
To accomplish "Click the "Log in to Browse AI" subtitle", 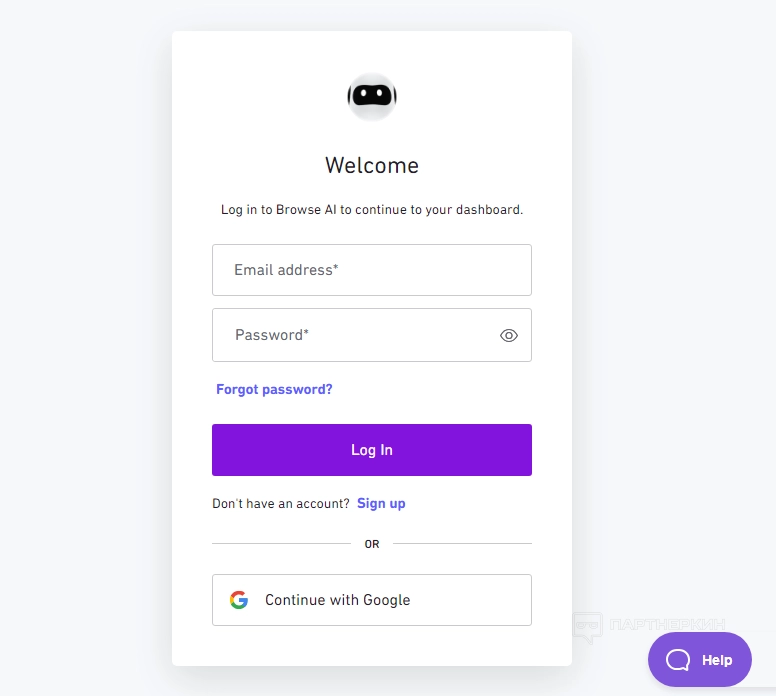I will (372, 210).
